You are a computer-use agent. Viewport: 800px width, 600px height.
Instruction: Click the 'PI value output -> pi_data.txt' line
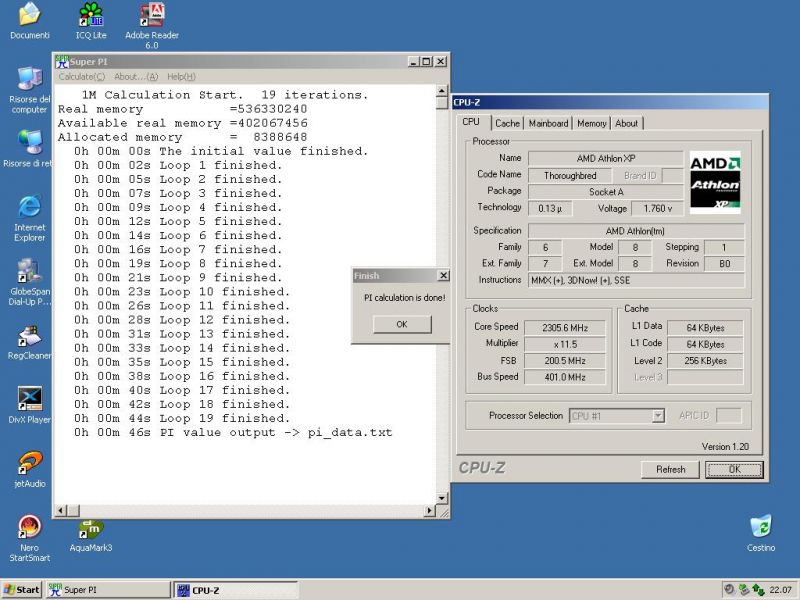[x=233, y=433]
